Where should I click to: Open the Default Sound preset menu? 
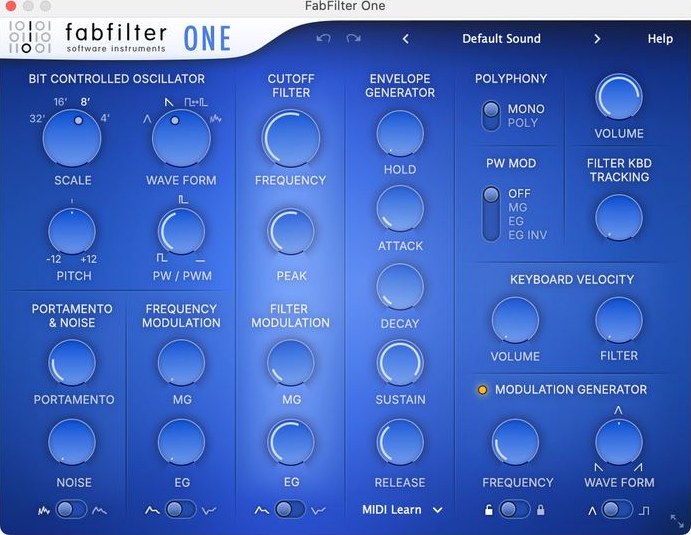click(x=502, y=39)
